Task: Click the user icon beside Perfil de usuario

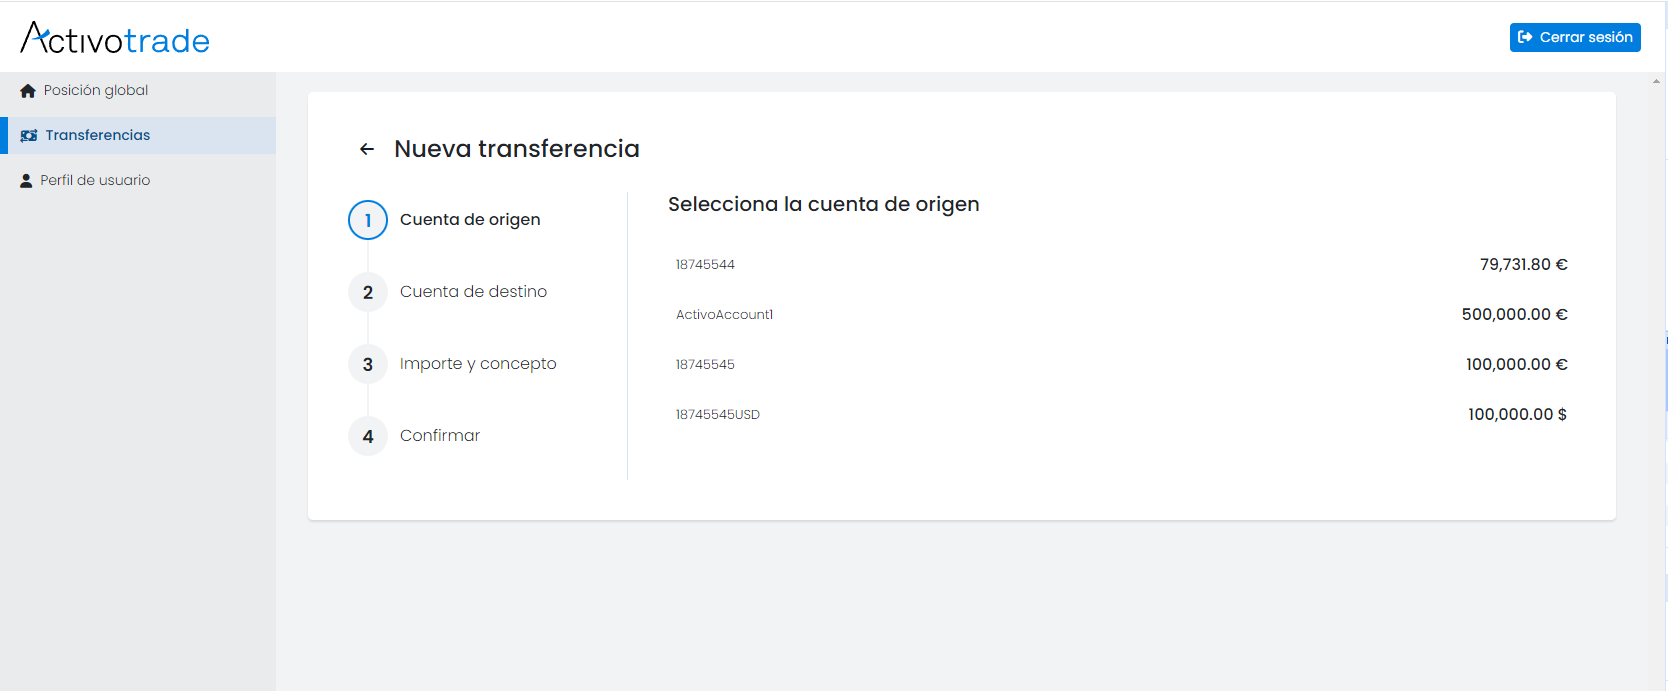Action: pyautogui.click(x=27, y=181)
